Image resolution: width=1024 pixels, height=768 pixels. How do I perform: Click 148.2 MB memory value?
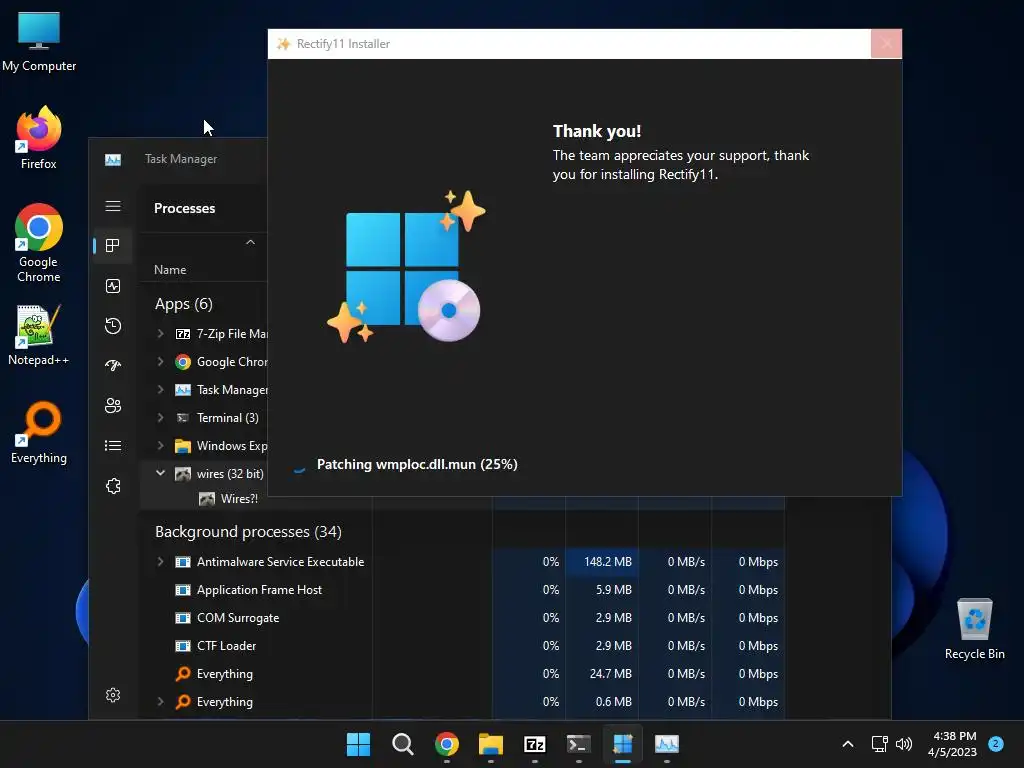608,562
